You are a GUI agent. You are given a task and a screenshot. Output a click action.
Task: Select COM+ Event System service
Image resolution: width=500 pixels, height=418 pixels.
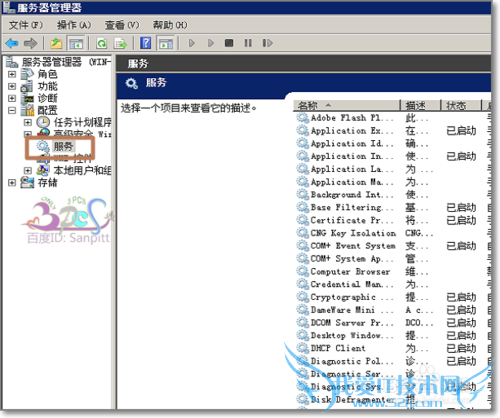click(x=393, y=246)
